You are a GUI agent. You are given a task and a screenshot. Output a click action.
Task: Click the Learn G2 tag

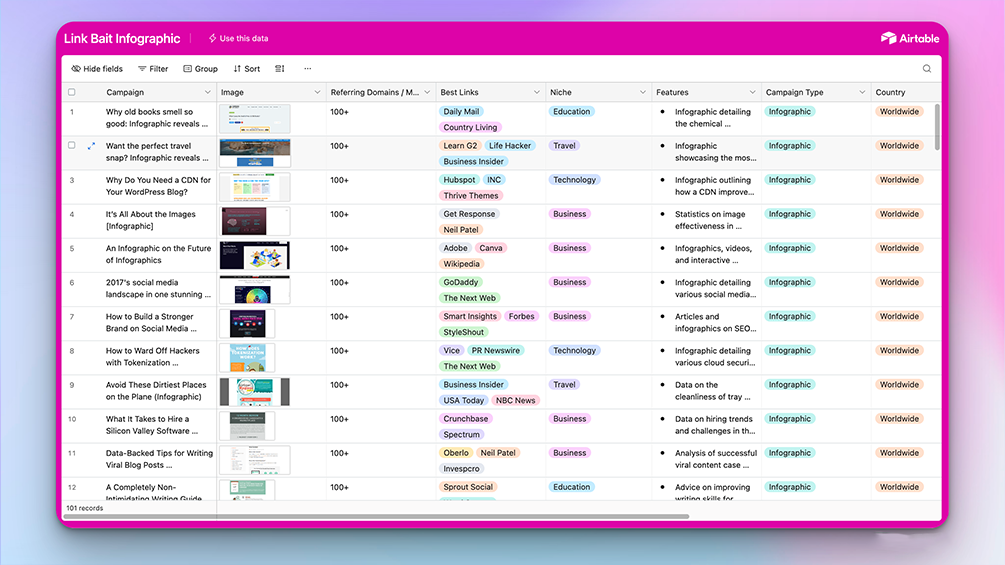tap(460, 145)
